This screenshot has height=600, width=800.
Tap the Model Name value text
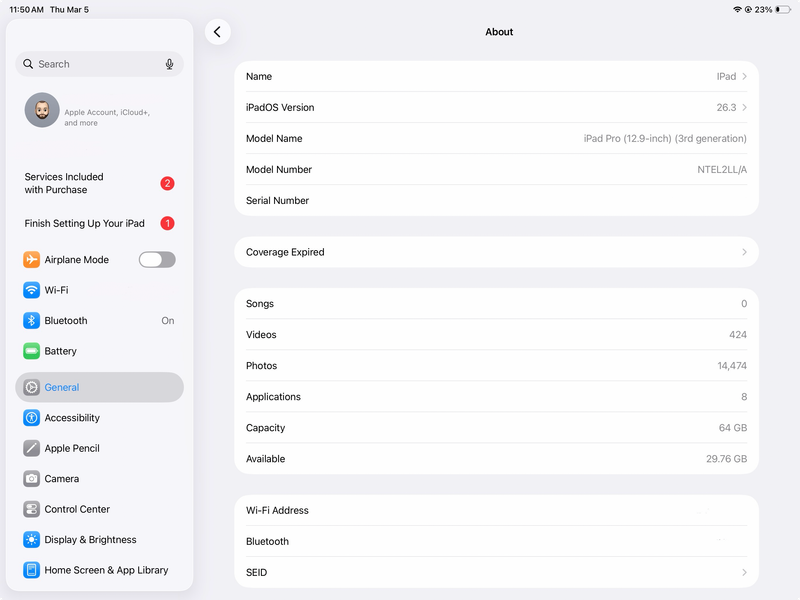pos(665,138)
